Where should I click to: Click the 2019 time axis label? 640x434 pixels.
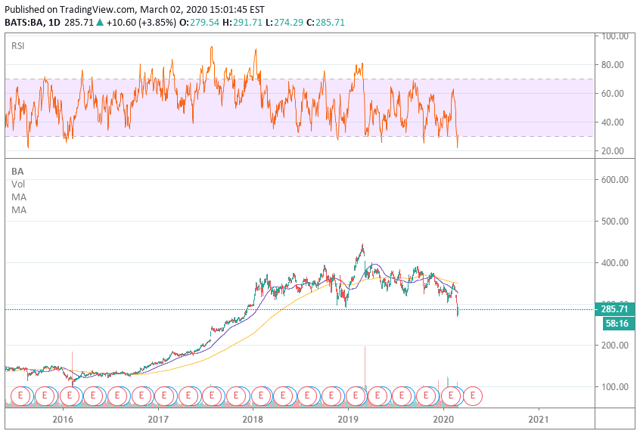[348, 419]
